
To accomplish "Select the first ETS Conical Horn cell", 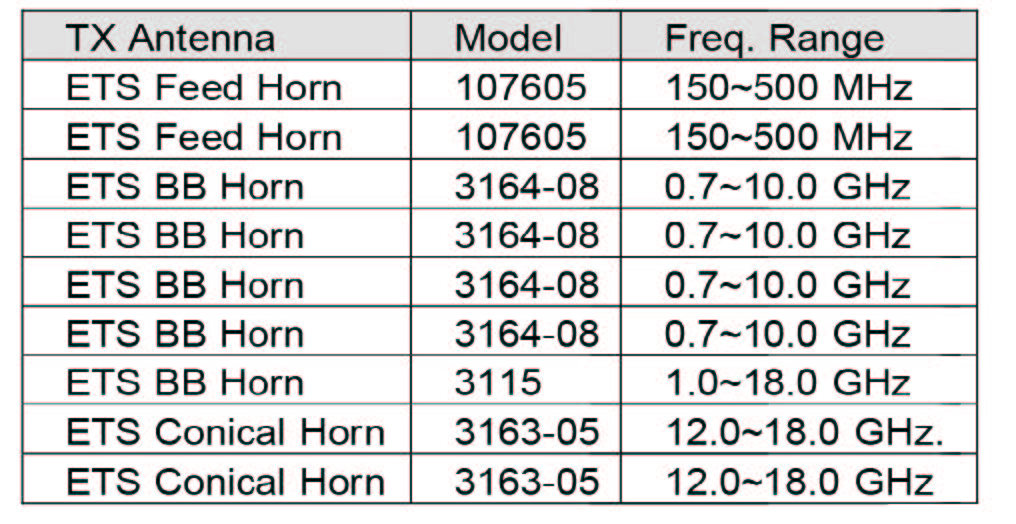I will click(225, 432).
